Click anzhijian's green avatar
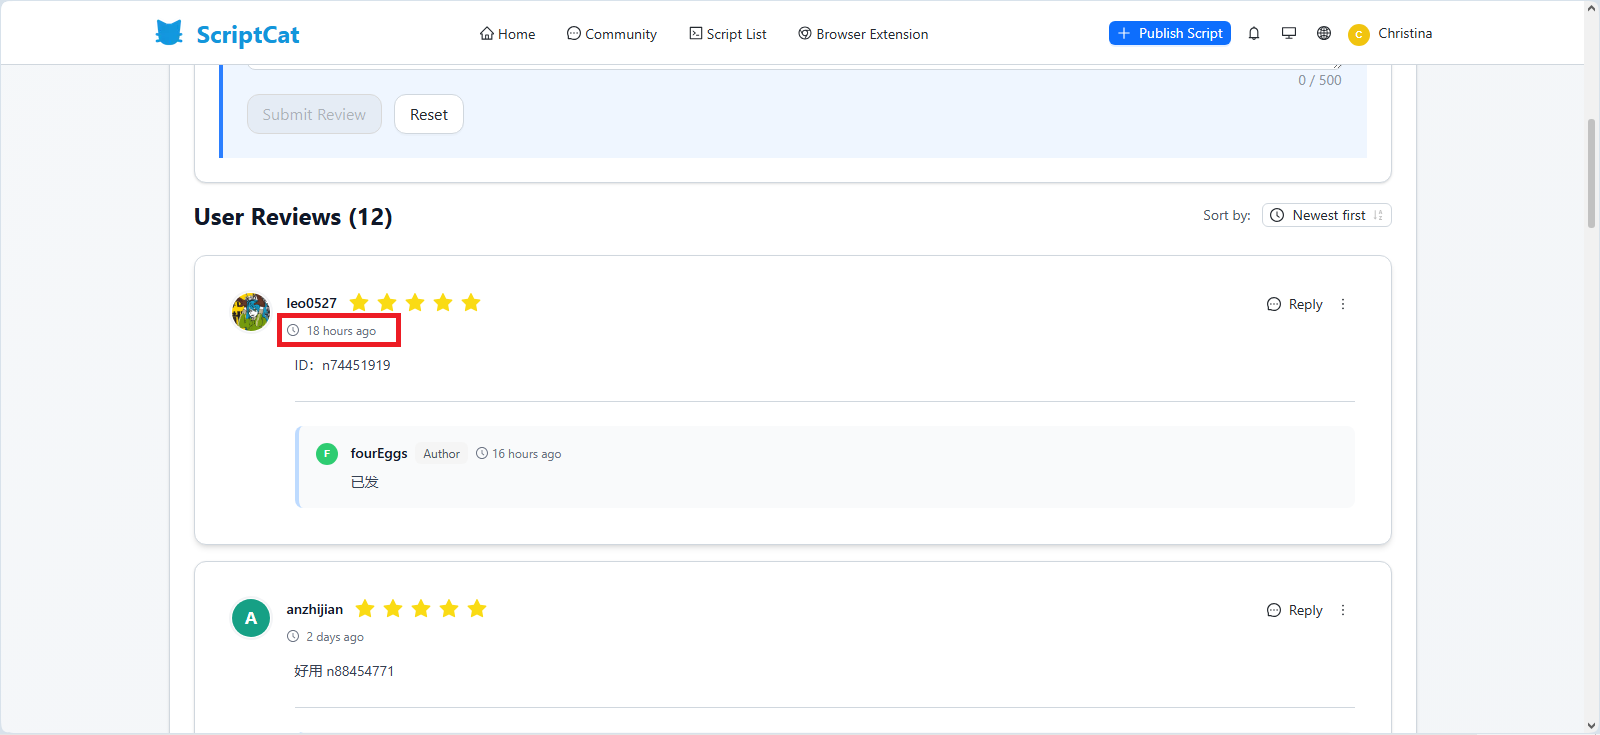Screen dimensions: 1600x735 251,618
